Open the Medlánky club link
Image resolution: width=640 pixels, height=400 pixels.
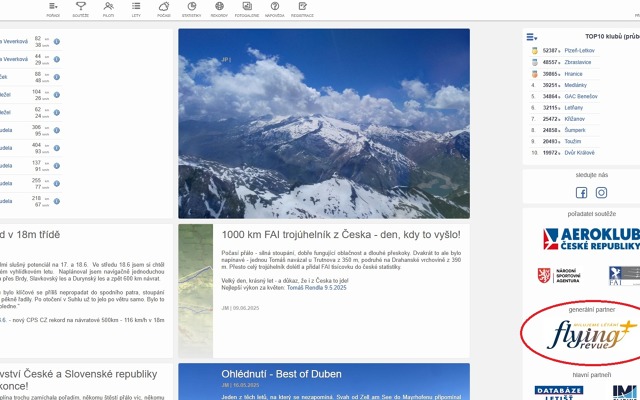click(576, 85)
